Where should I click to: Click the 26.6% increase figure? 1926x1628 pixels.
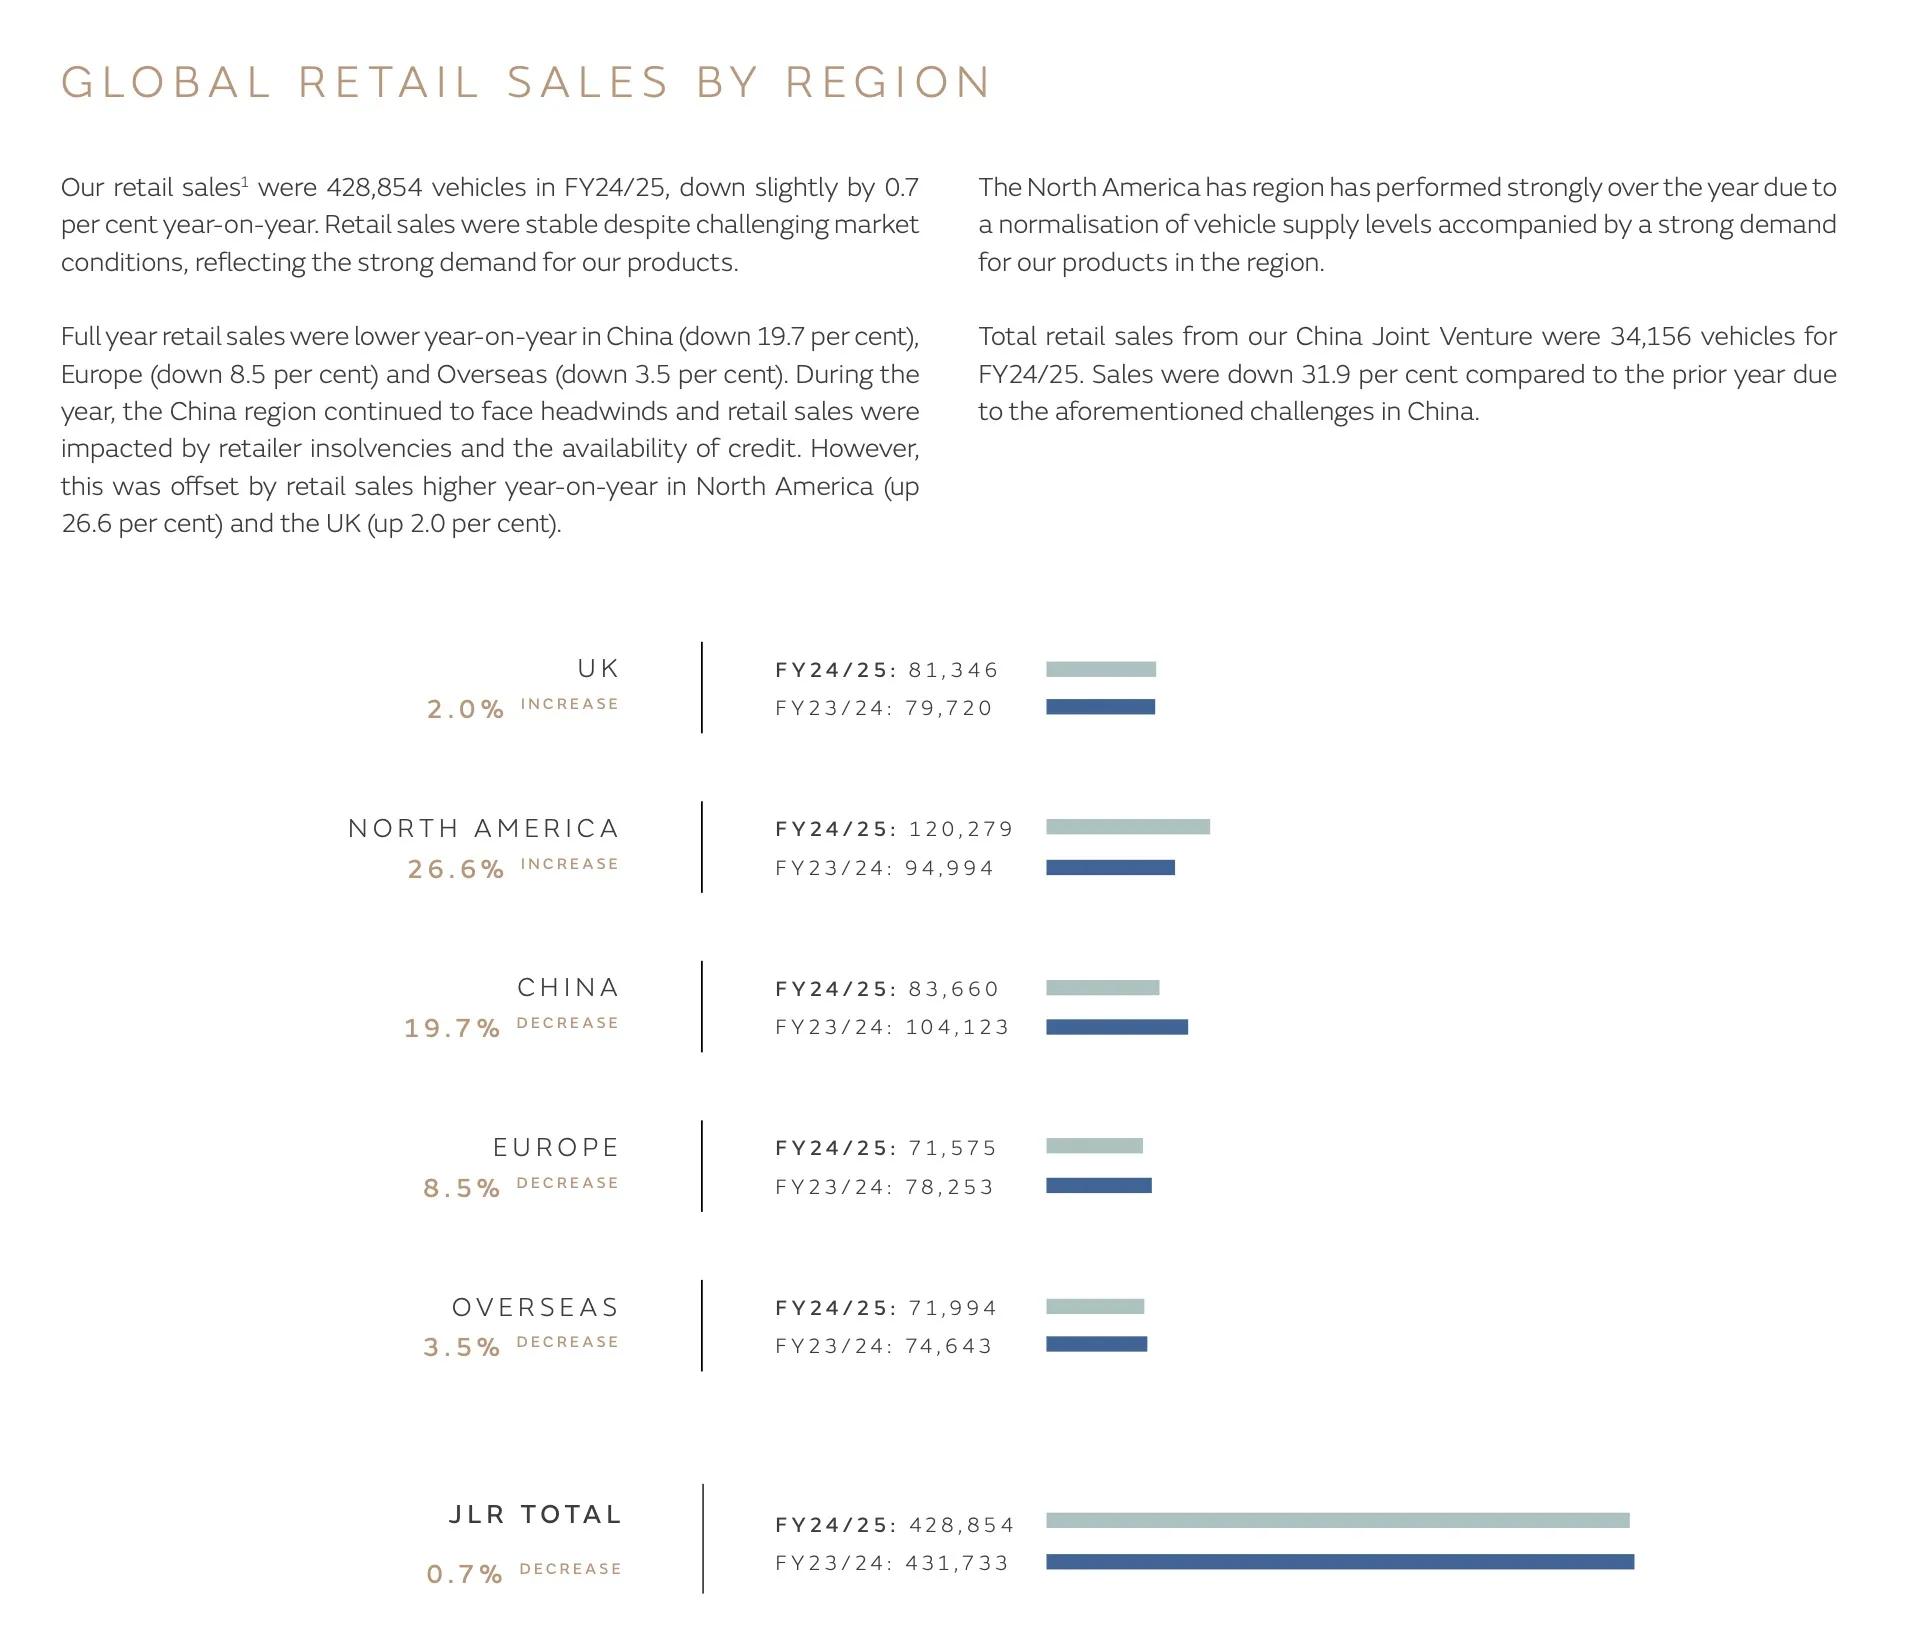coord(456,869)
